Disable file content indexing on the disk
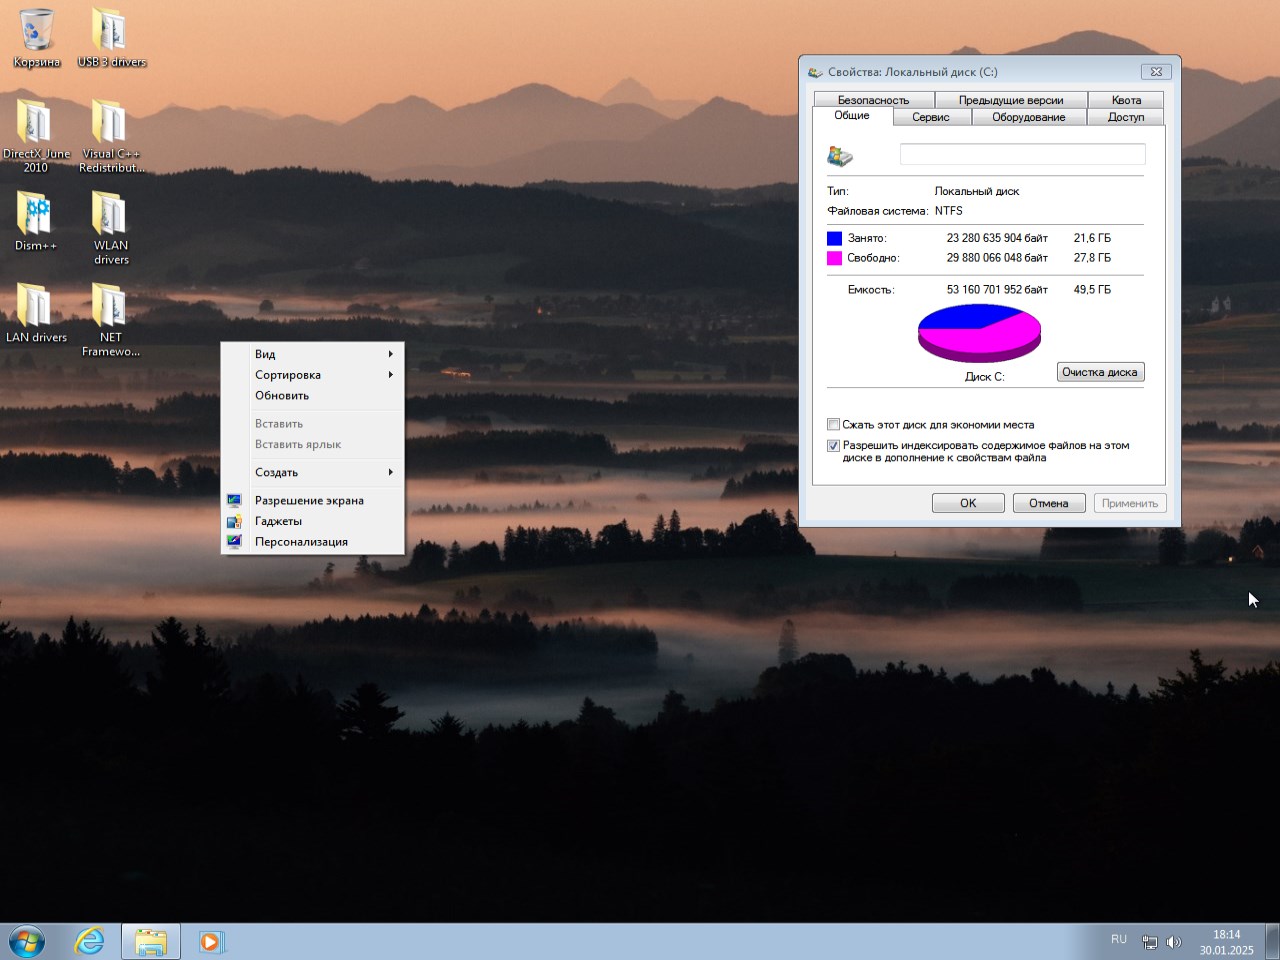 (x=833, y=445)
